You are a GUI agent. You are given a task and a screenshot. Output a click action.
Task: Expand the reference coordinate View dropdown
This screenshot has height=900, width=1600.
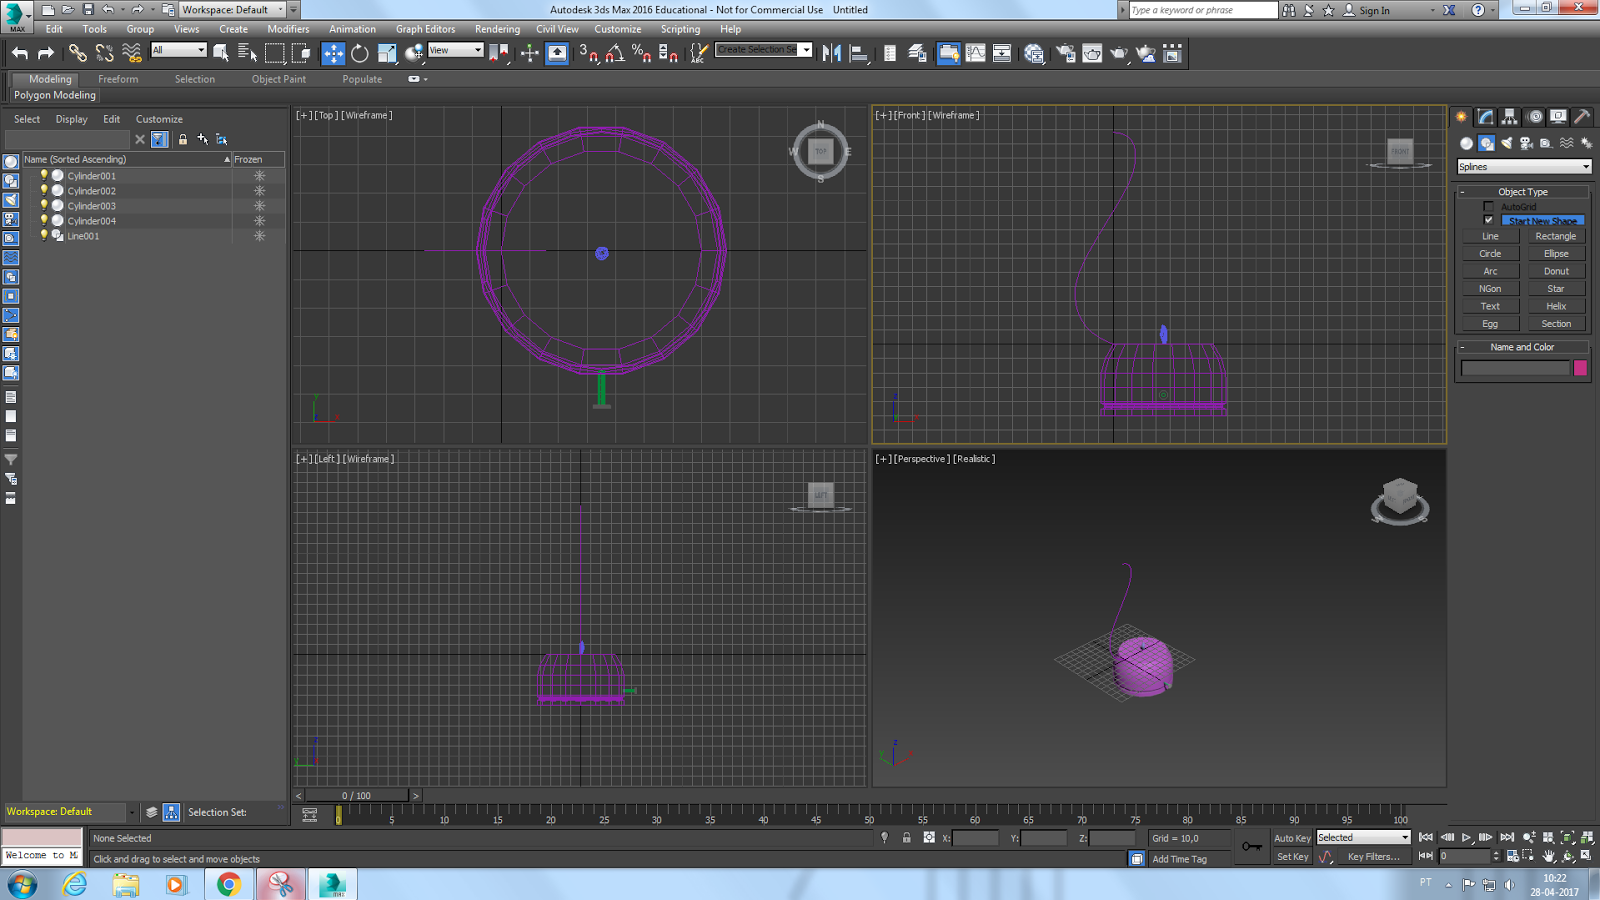(x=456, y=50)
